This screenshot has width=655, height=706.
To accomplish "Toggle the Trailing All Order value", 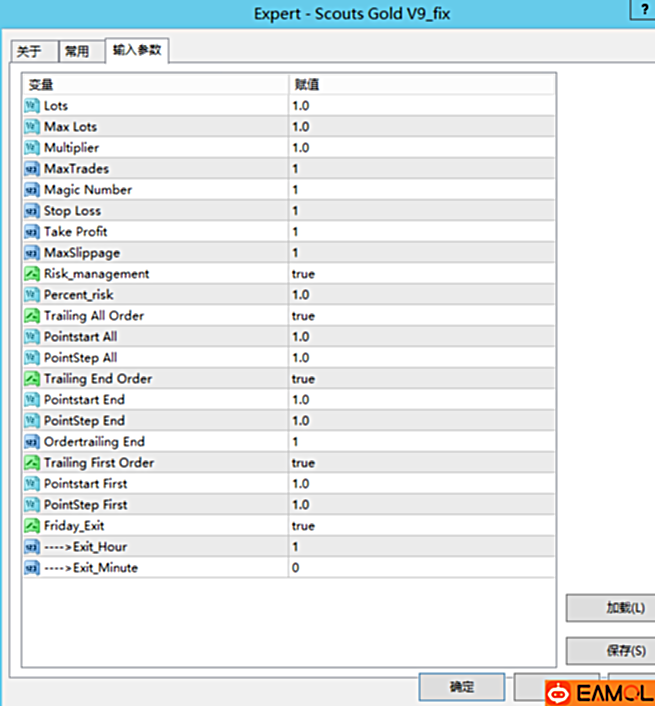I will [421, 316].
